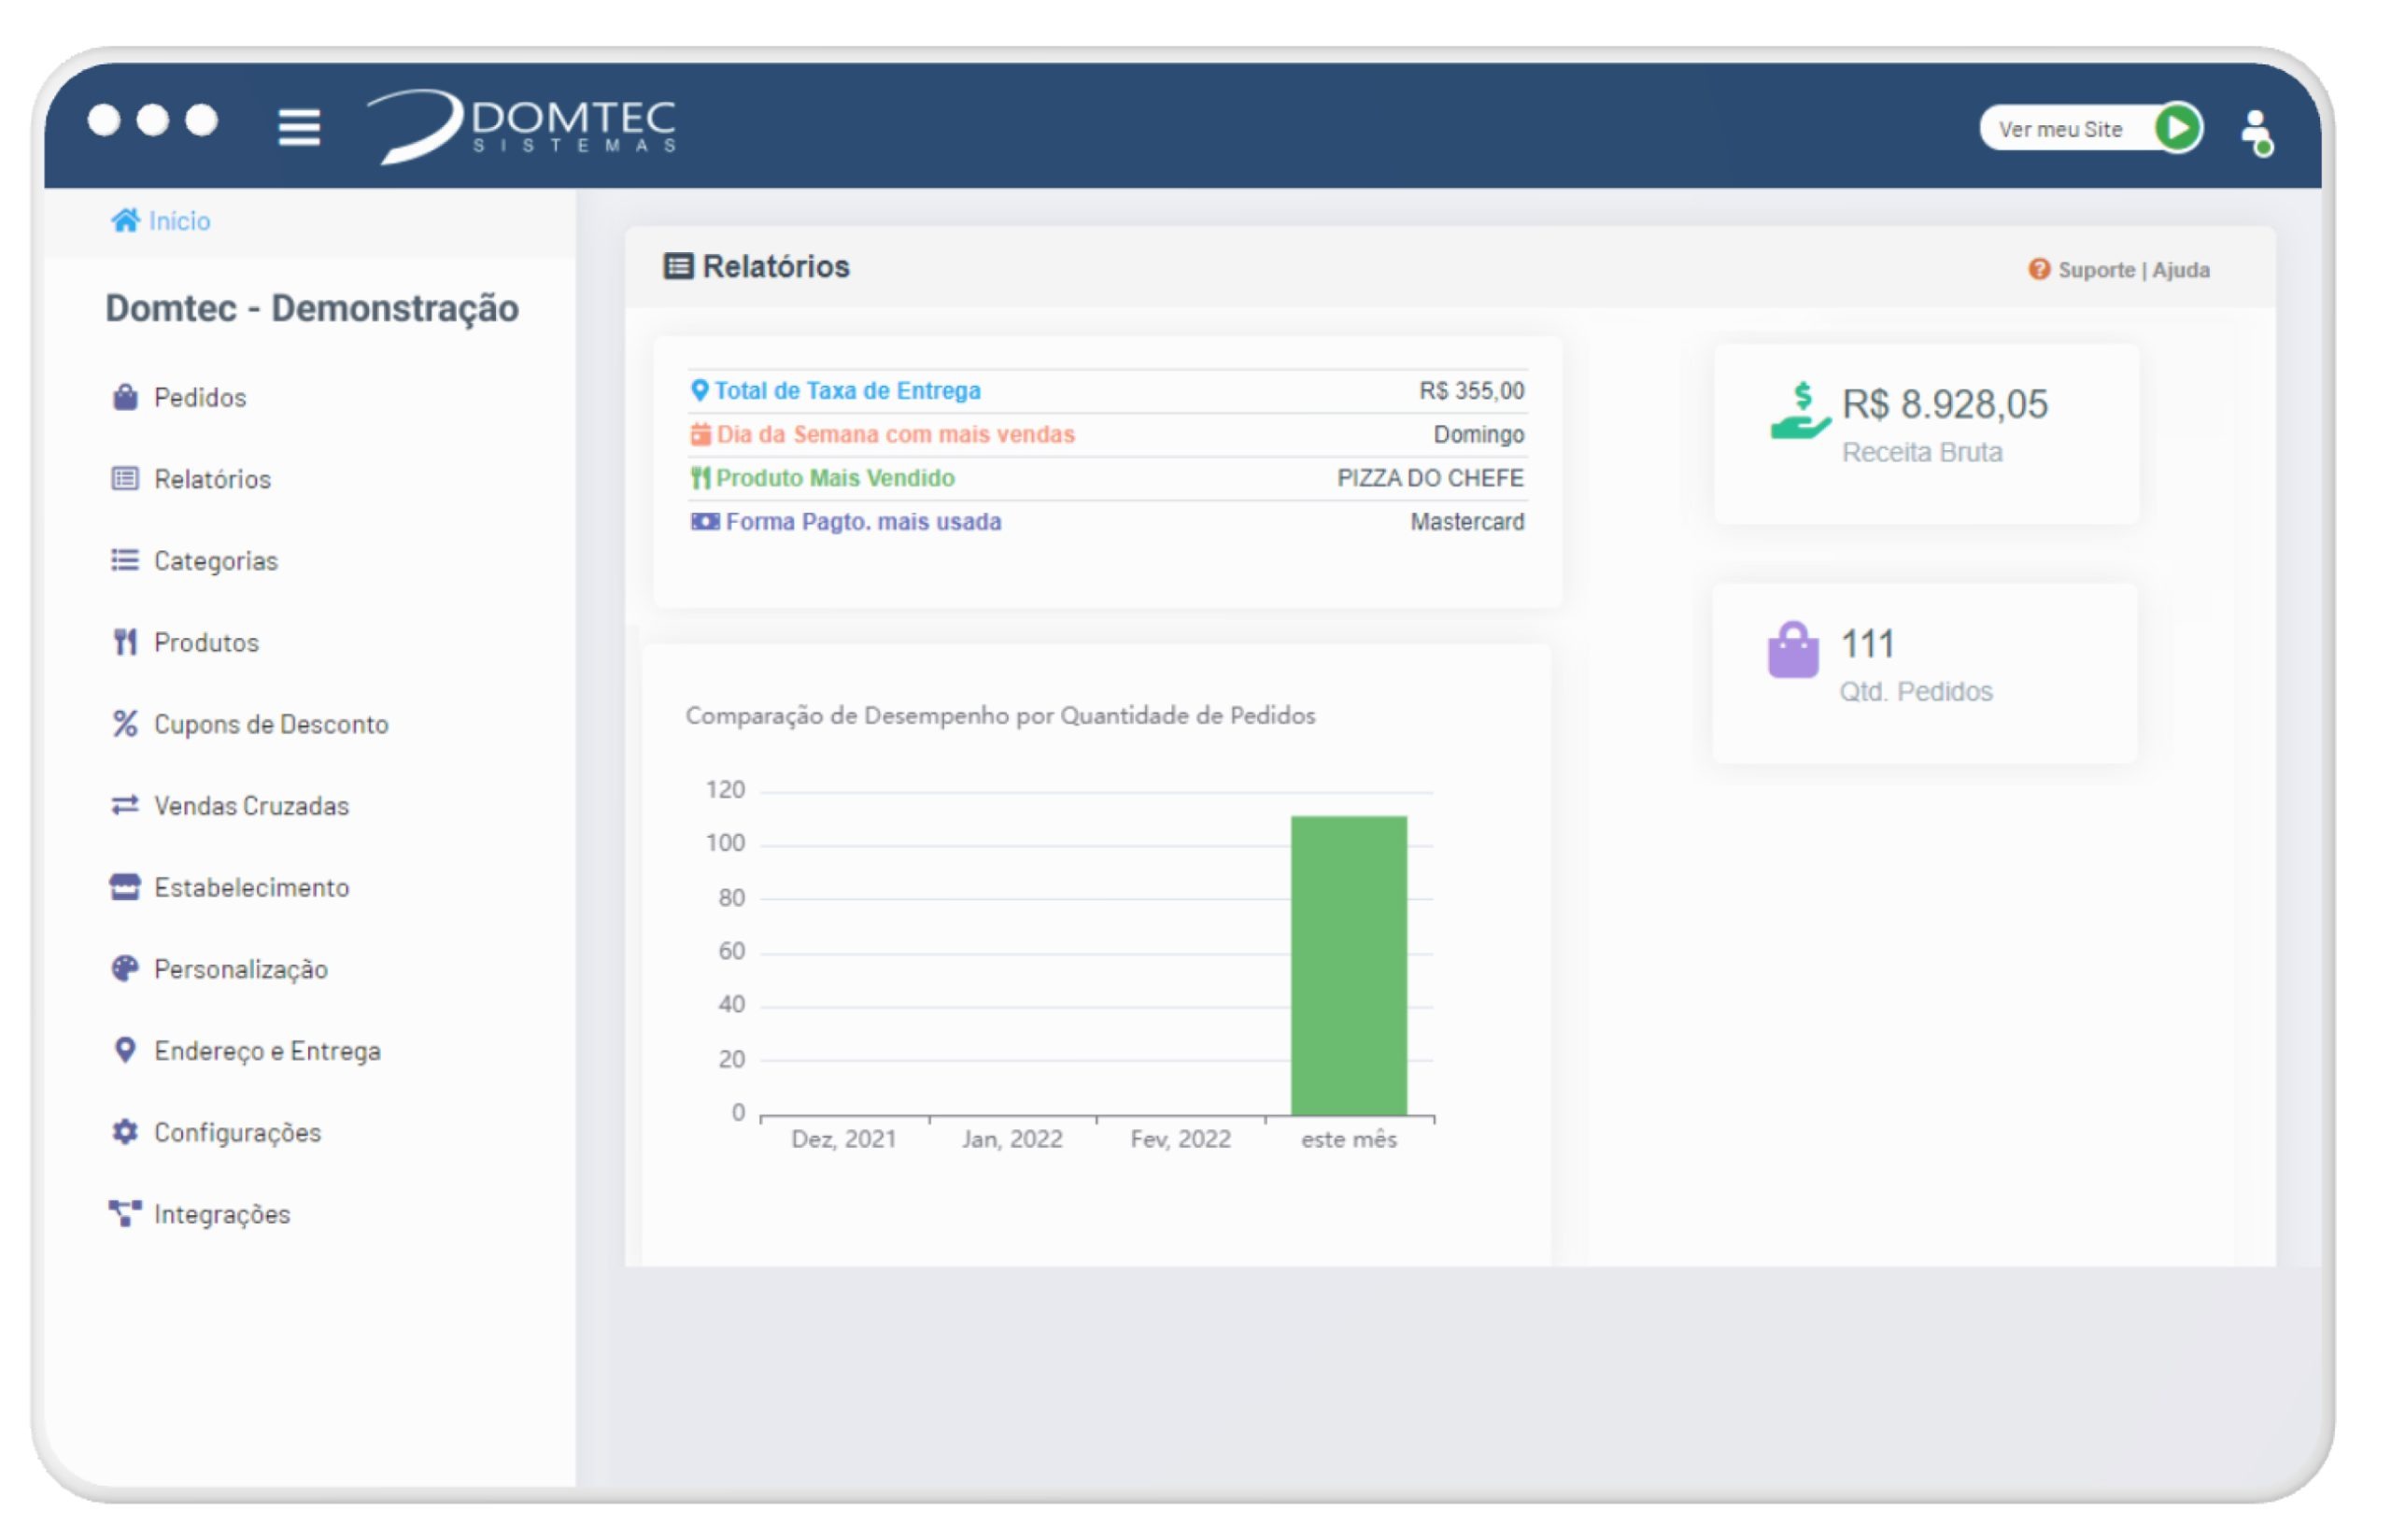2391x1540 pixels.
Task: Select Vendas Cruzadas in the sidebar
Action: click(250, 805)
